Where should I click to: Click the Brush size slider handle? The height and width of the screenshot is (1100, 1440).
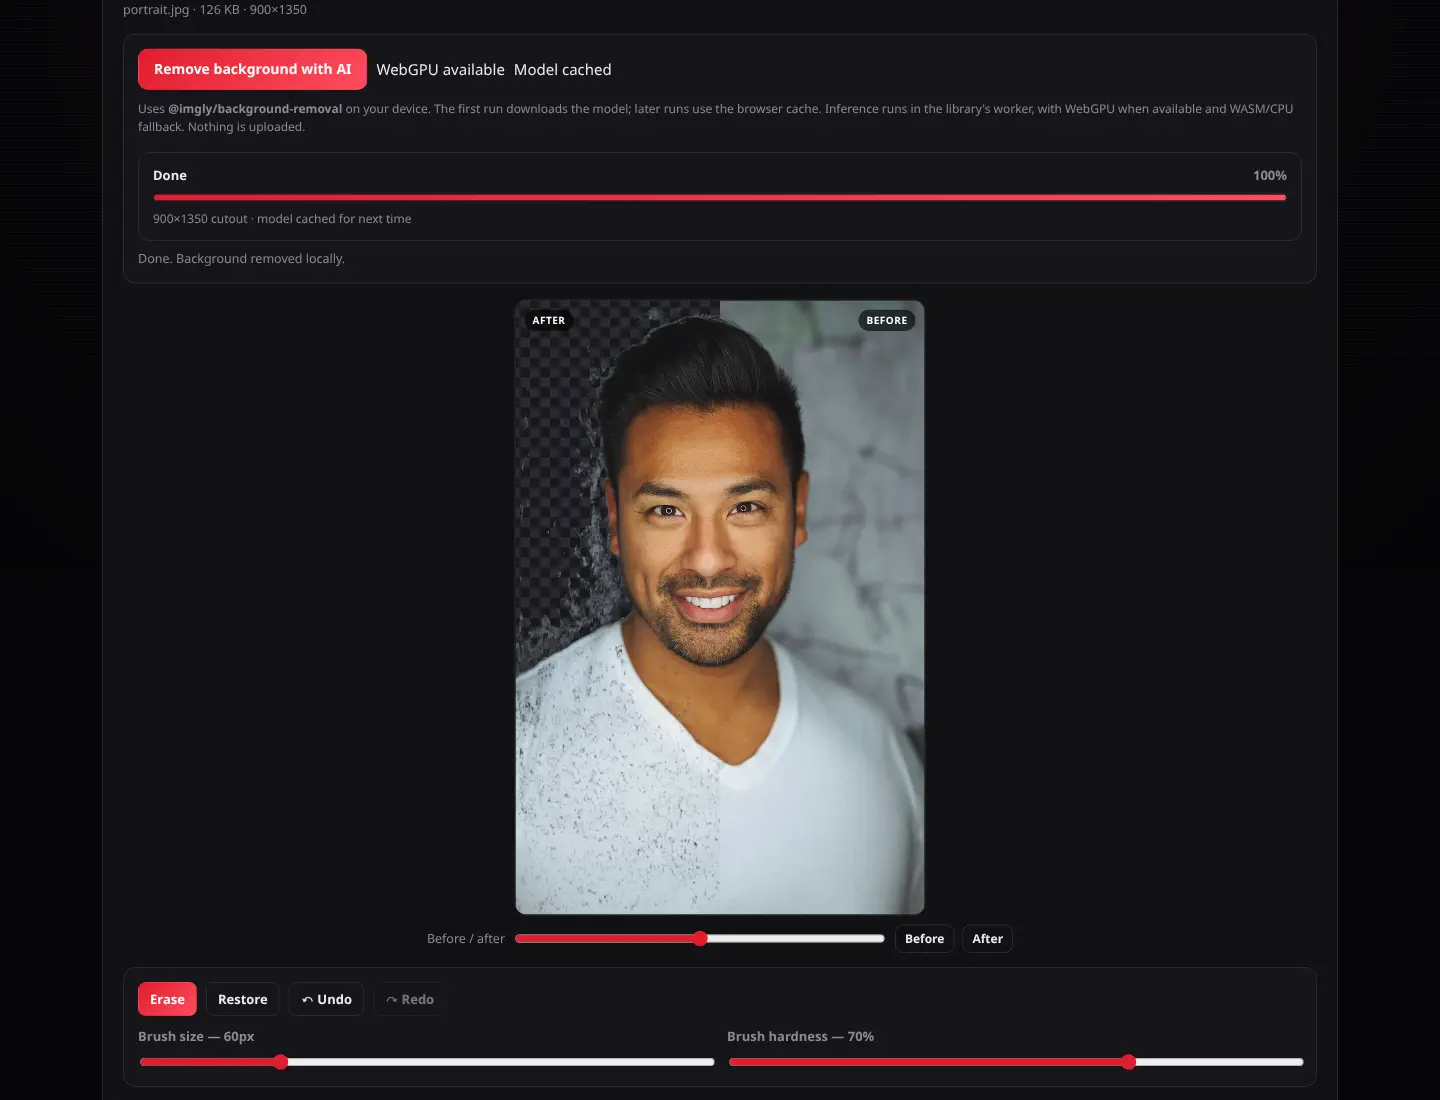coord(281,1062)
